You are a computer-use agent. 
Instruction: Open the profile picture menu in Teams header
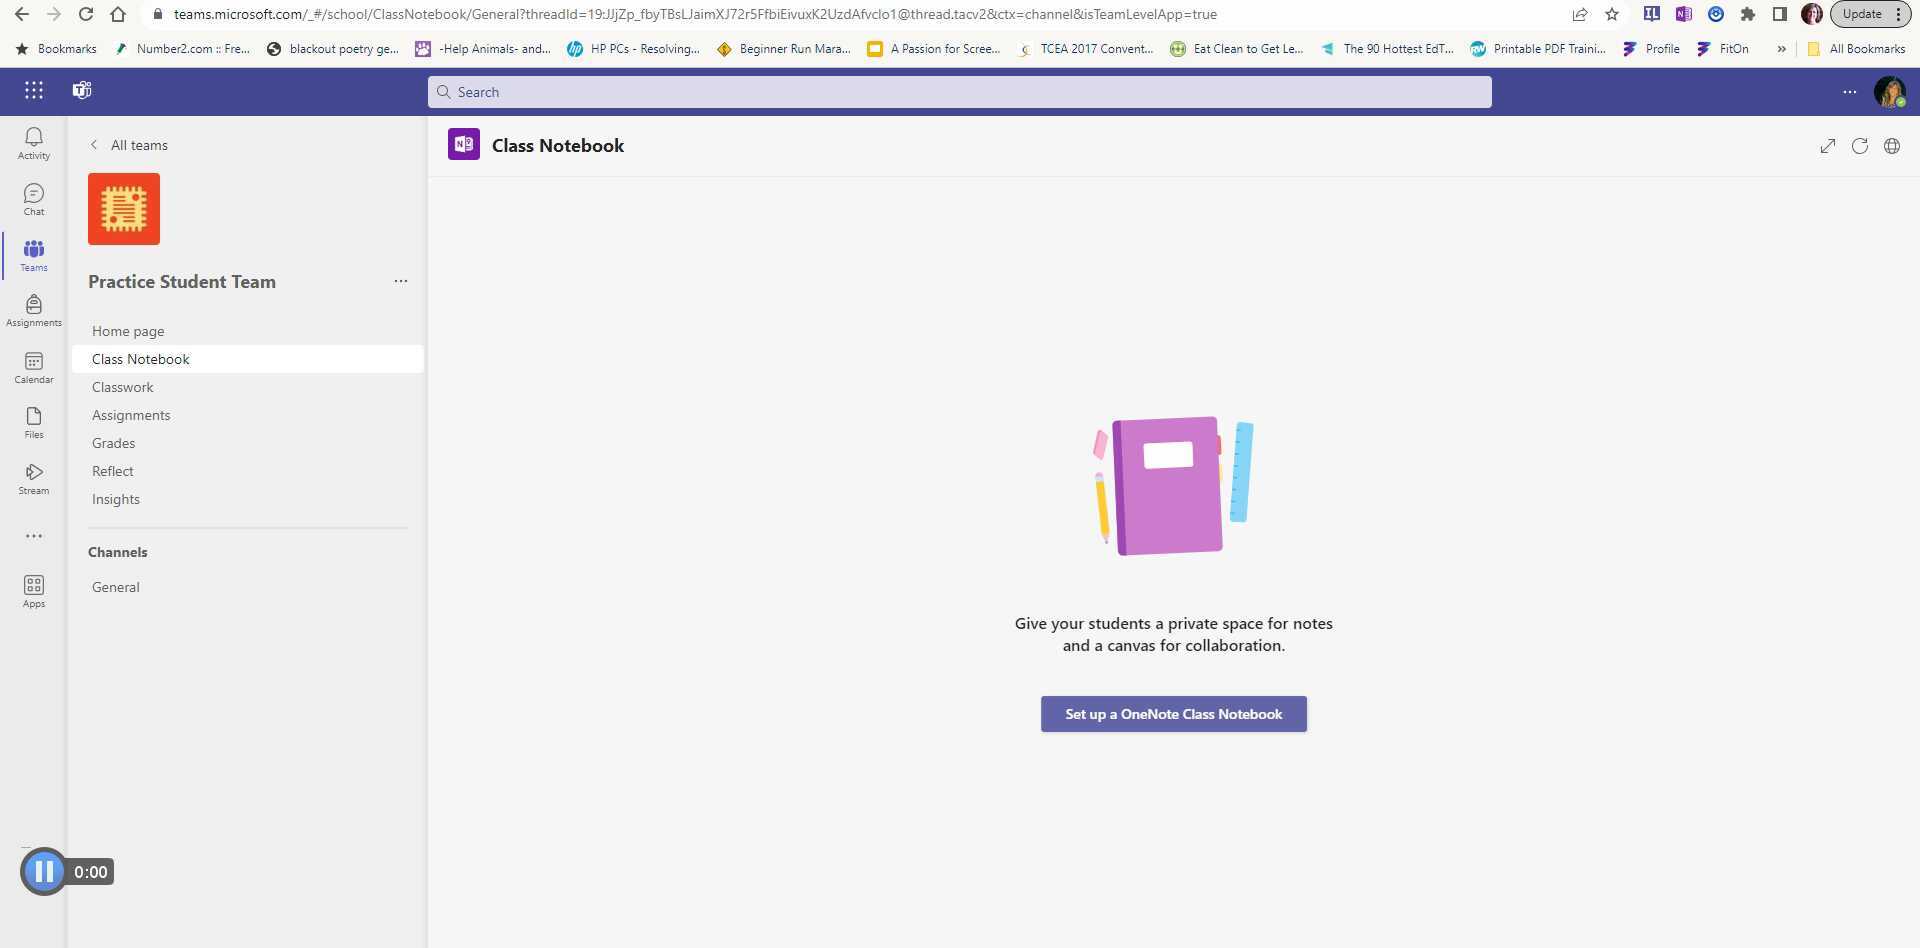pyautogui.click(x=1889, y=92)
